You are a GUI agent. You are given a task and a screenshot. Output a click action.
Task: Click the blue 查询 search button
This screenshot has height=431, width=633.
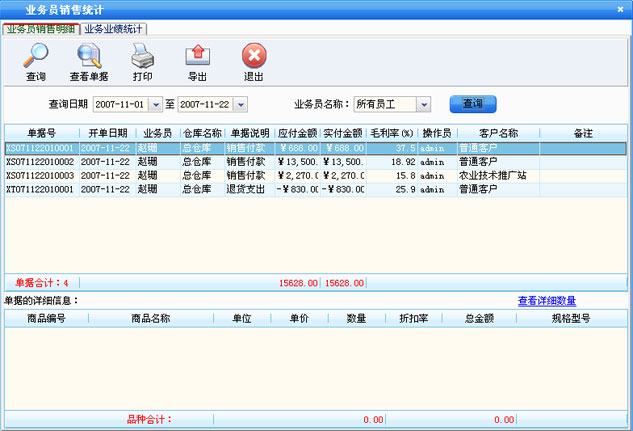coord(472,104)
